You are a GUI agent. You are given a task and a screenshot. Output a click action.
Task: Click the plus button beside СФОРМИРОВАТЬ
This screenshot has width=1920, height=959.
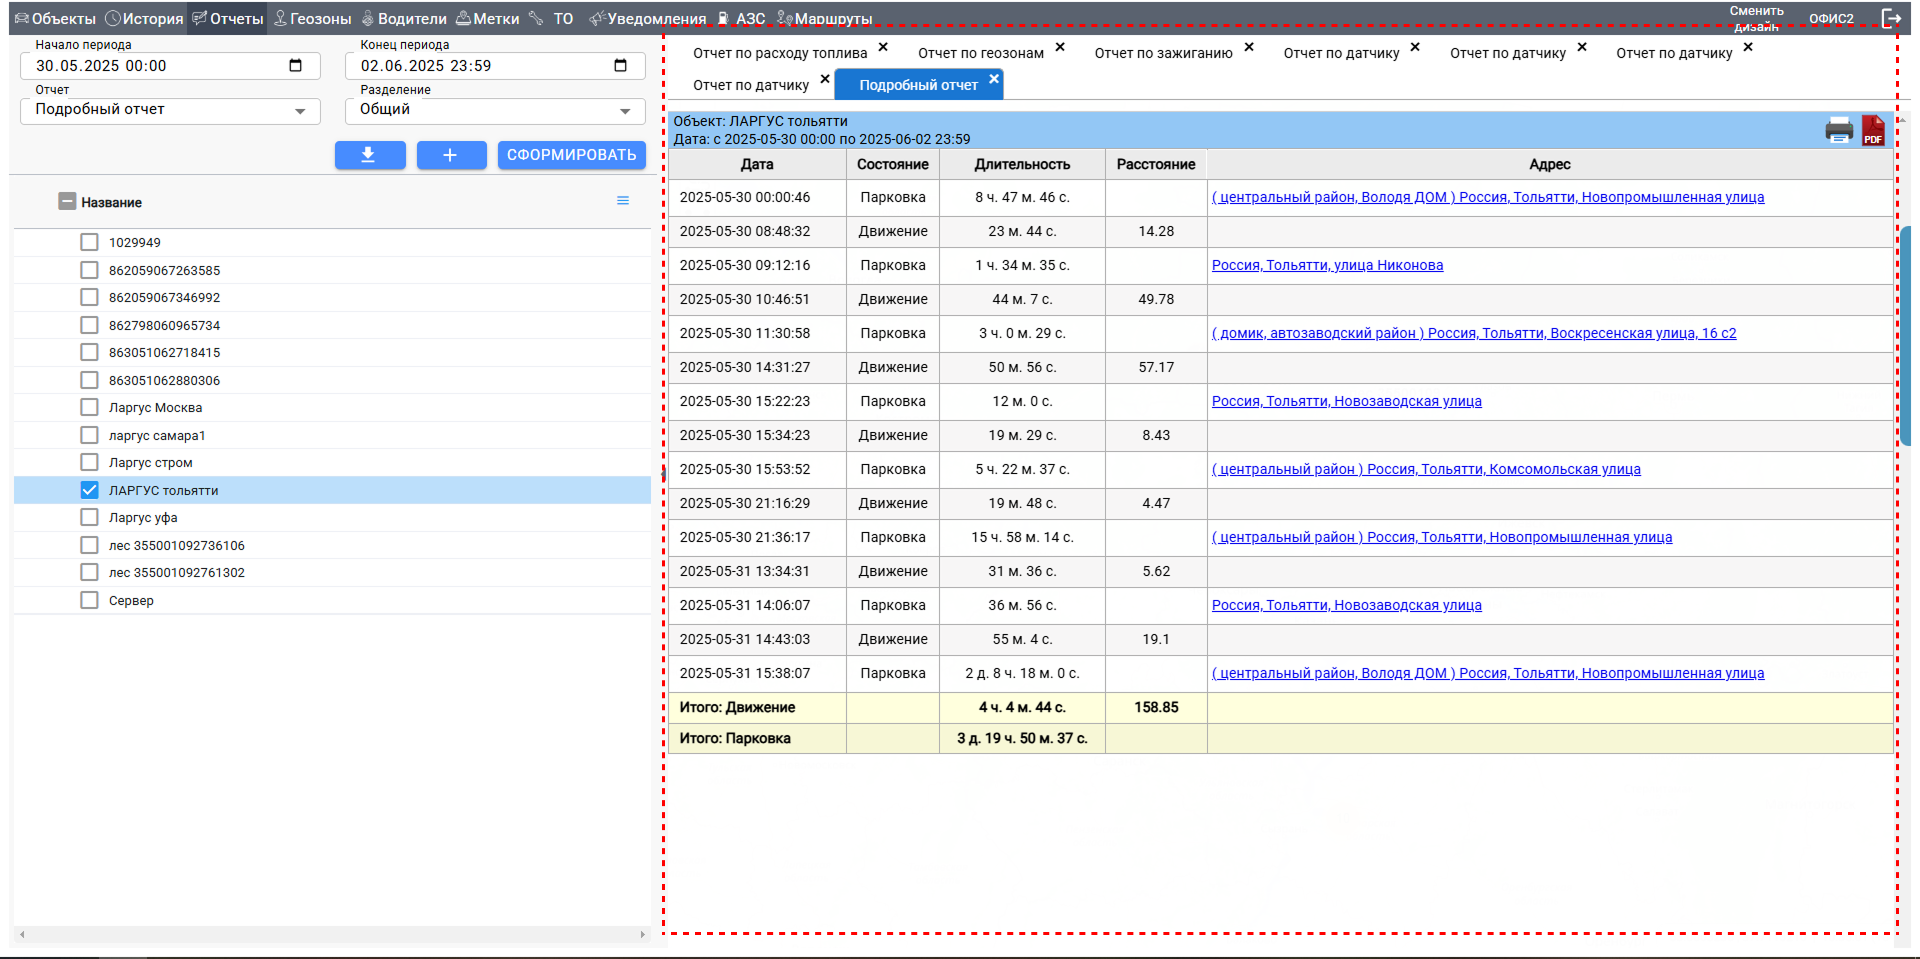pos(450,155)
